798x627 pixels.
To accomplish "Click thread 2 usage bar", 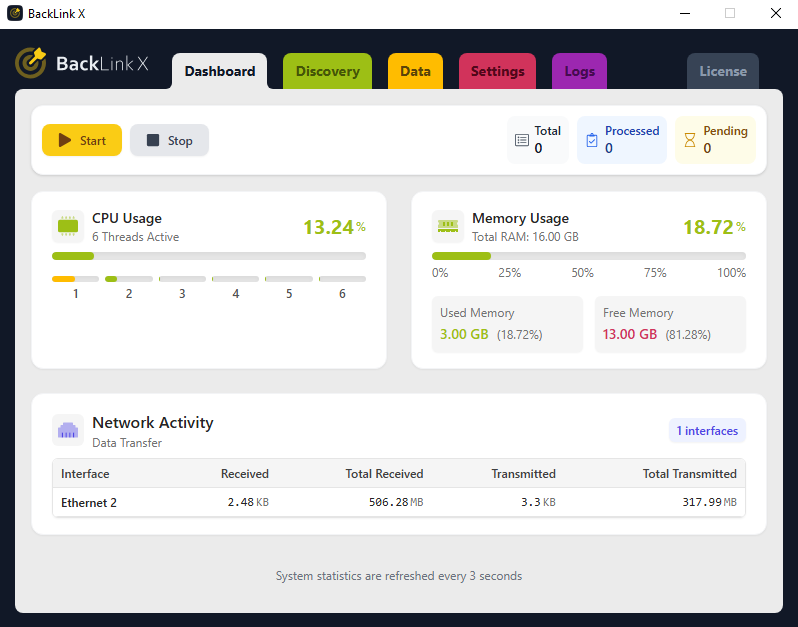I will tap(129, 279).
